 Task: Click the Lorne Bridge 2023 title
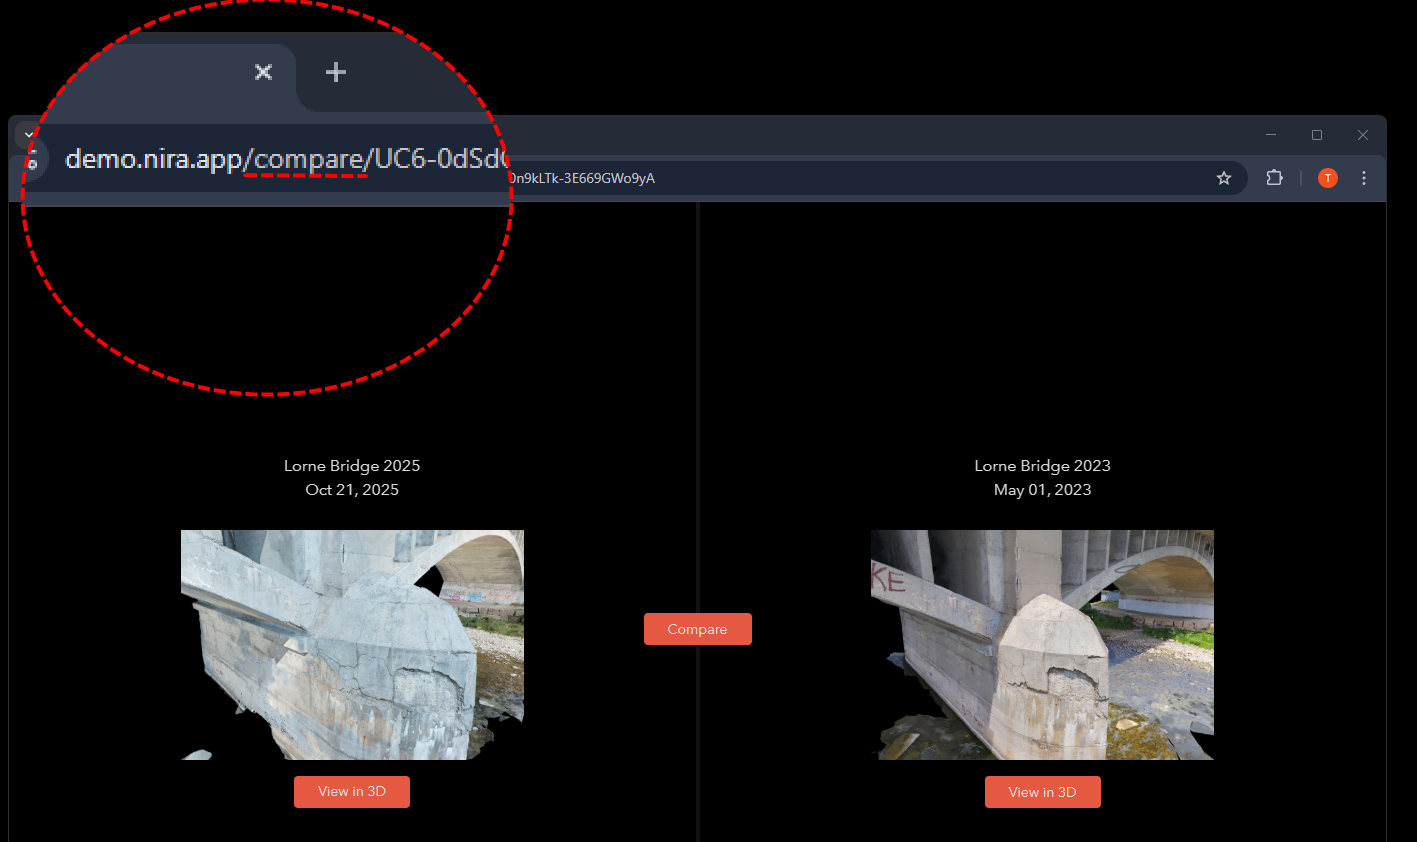click(1043, 466)
